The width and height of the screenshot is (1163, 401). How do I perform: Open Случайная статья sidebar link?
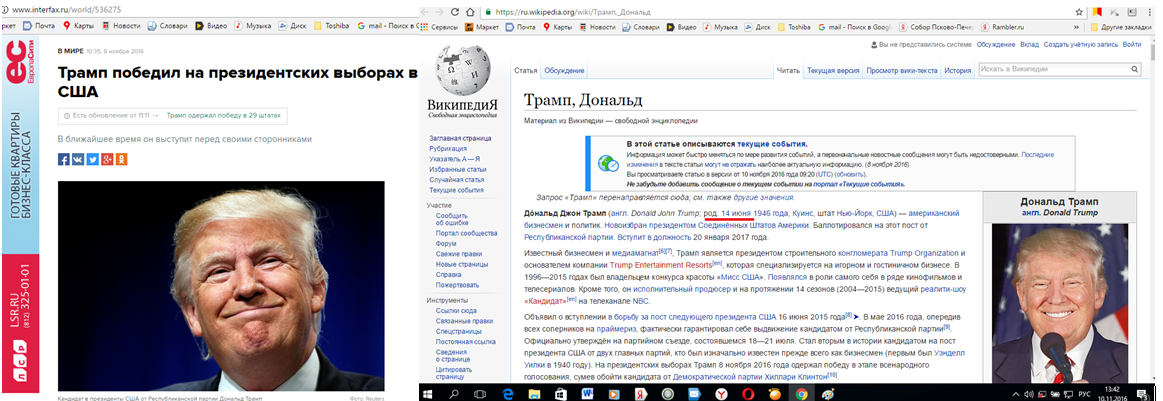[x=456, y=179]
